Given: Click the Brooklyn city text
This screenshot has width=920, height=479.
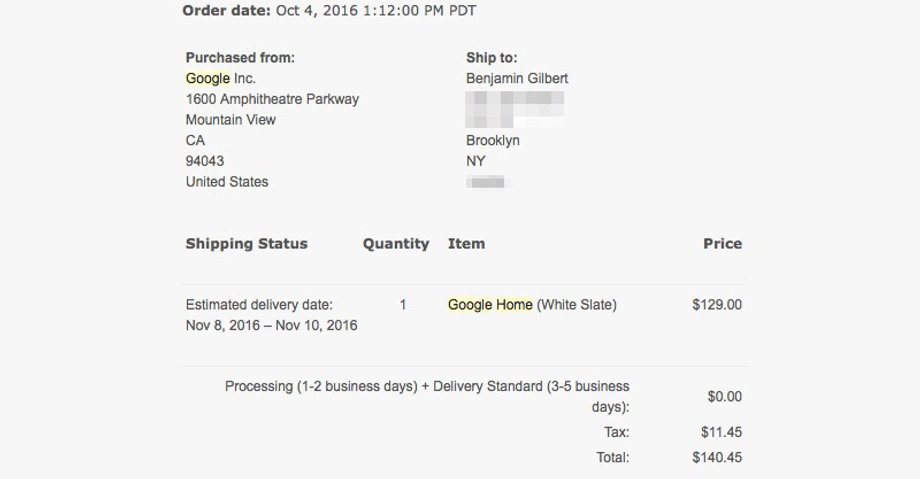Looking at the screenshot, I should point(493,140).
